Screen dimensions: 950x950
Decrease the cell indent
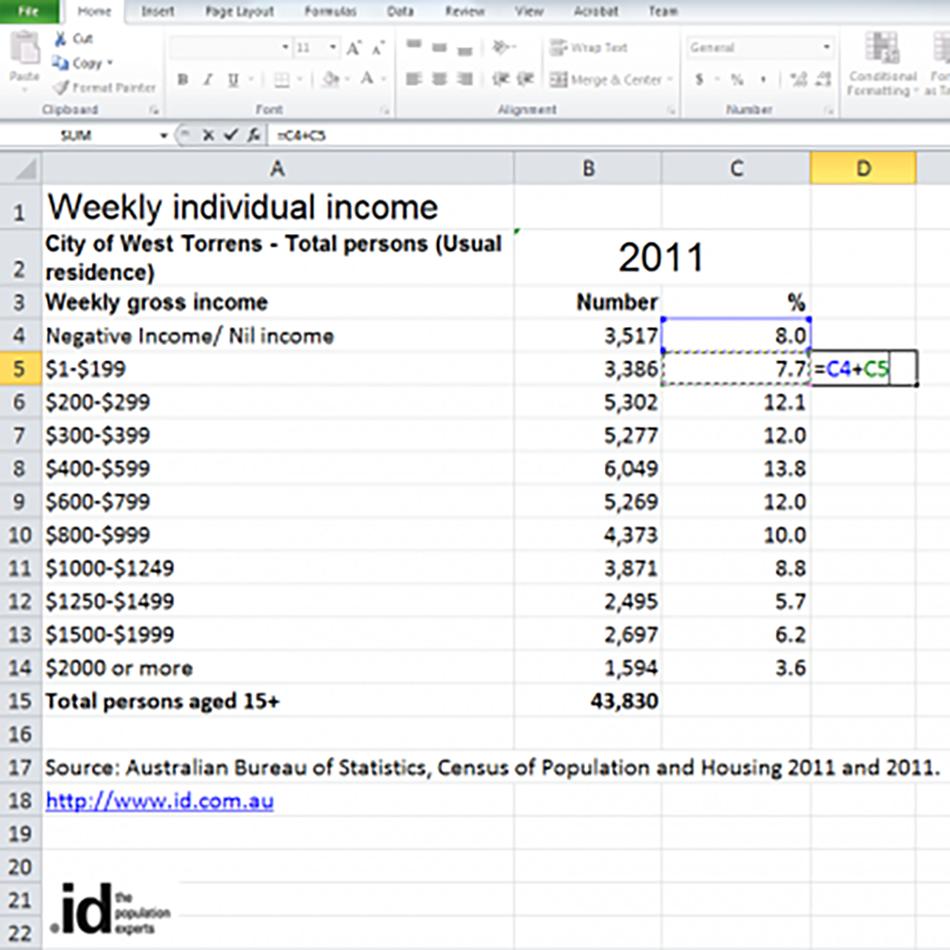tap(500, 79)
